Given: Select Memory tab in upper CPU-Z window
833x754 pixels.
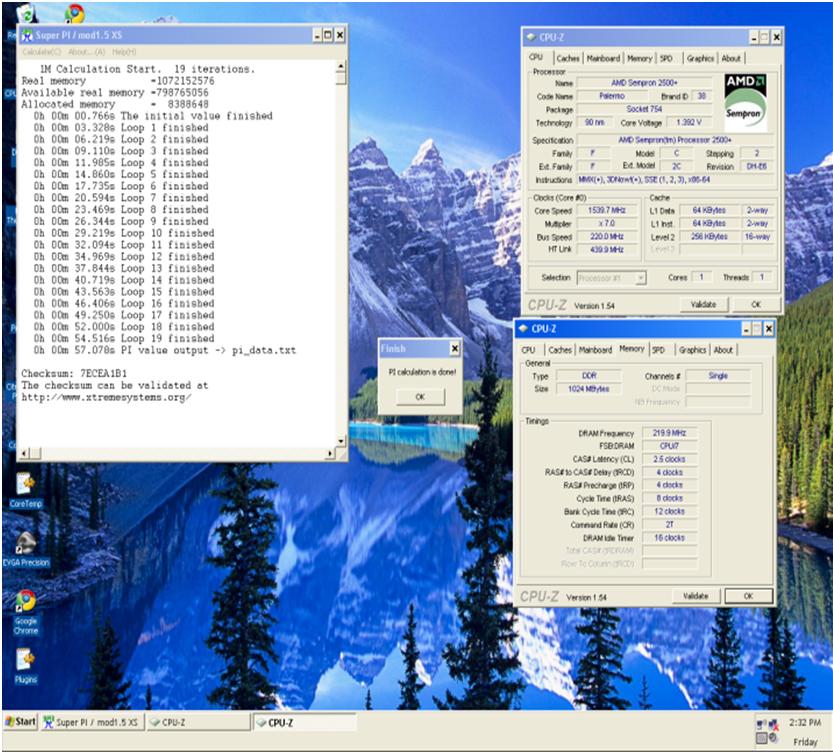Looking at the screenshot, I should (x=639, y=58).
